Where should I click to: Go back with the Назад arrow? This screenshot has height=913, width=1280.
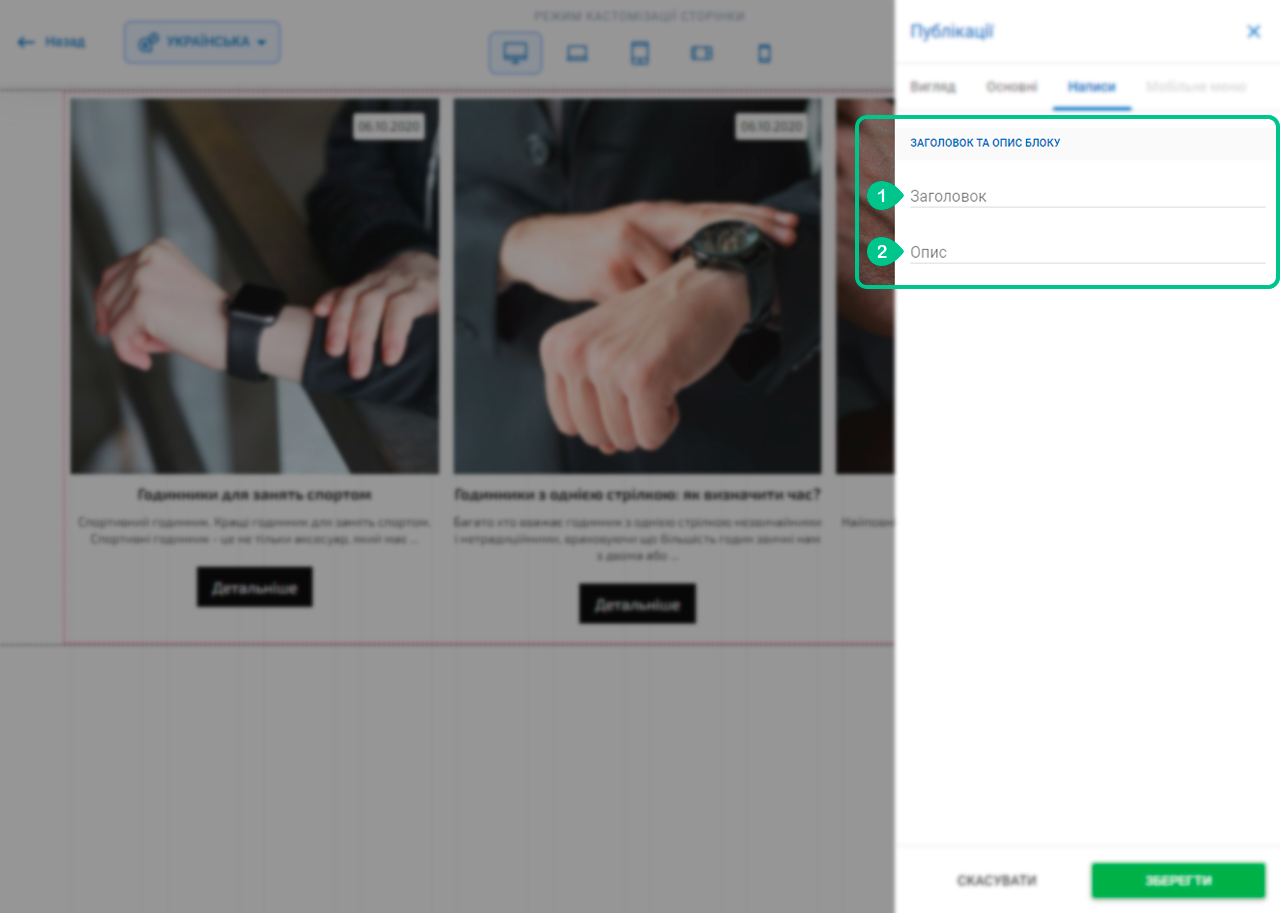pos(52,43)
